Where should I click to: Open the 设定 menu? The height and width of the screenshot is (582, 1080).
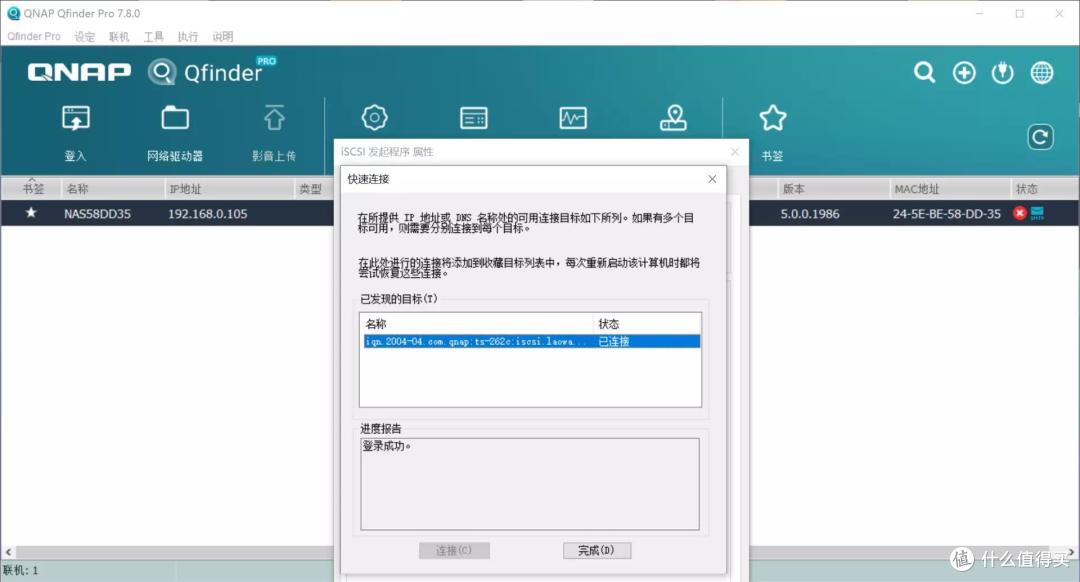tap(84, 36)
